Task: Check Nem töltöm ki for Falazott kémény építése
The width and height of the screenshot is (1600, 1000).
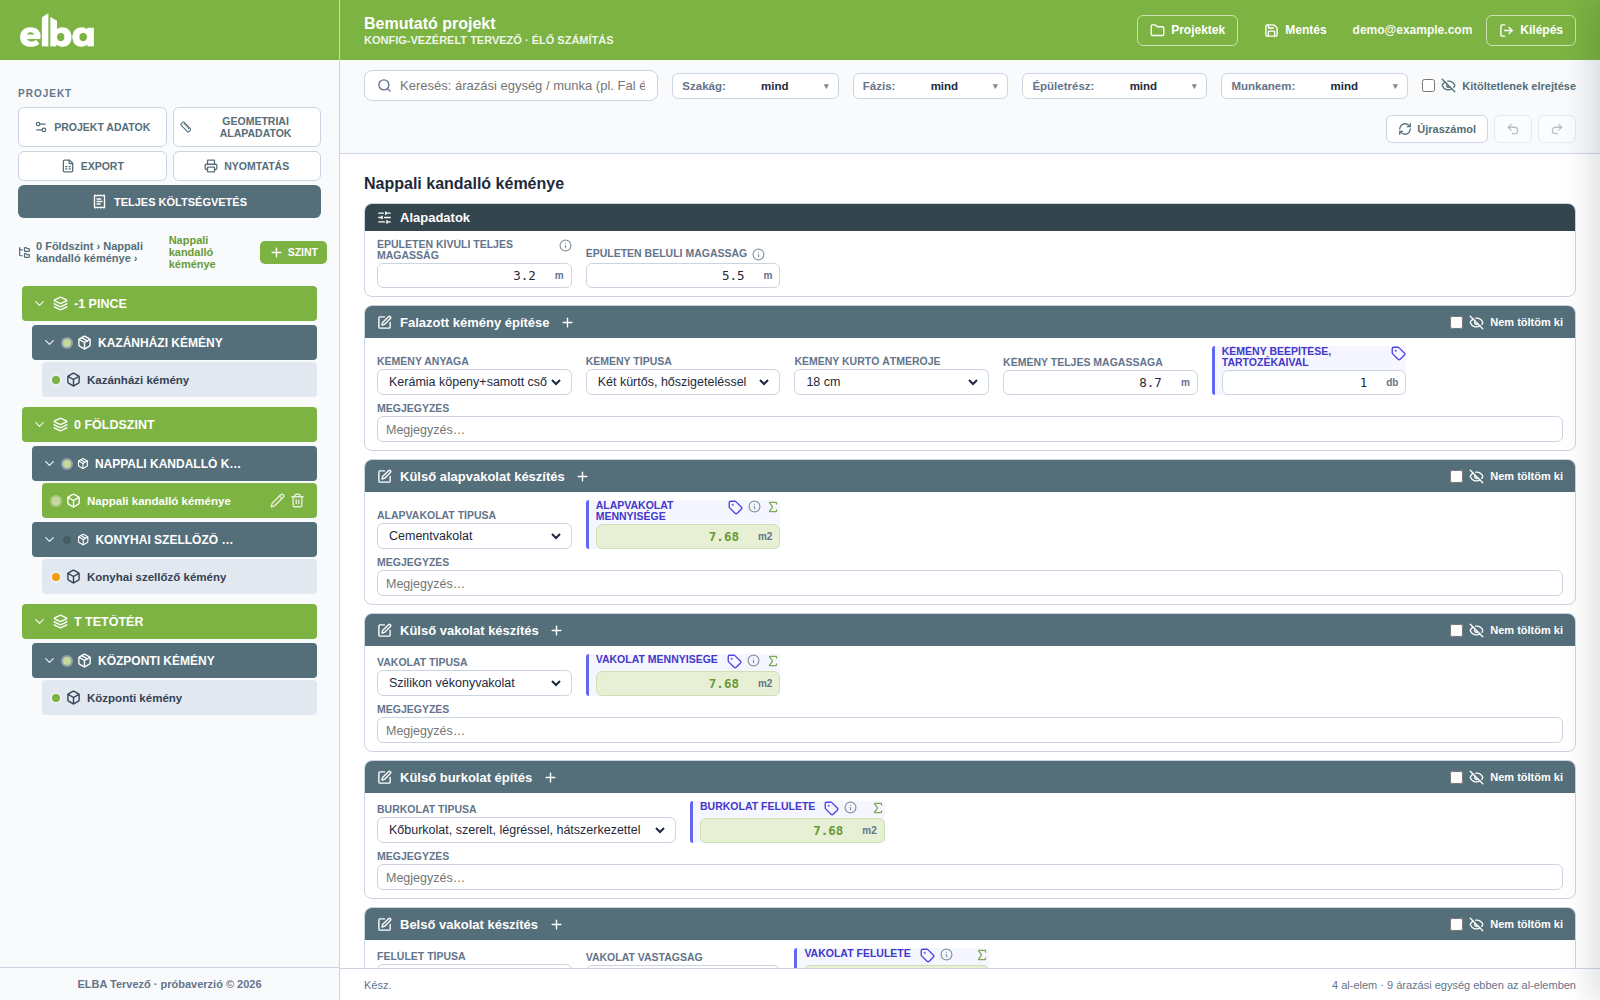Action: [x=1456, y=323]
